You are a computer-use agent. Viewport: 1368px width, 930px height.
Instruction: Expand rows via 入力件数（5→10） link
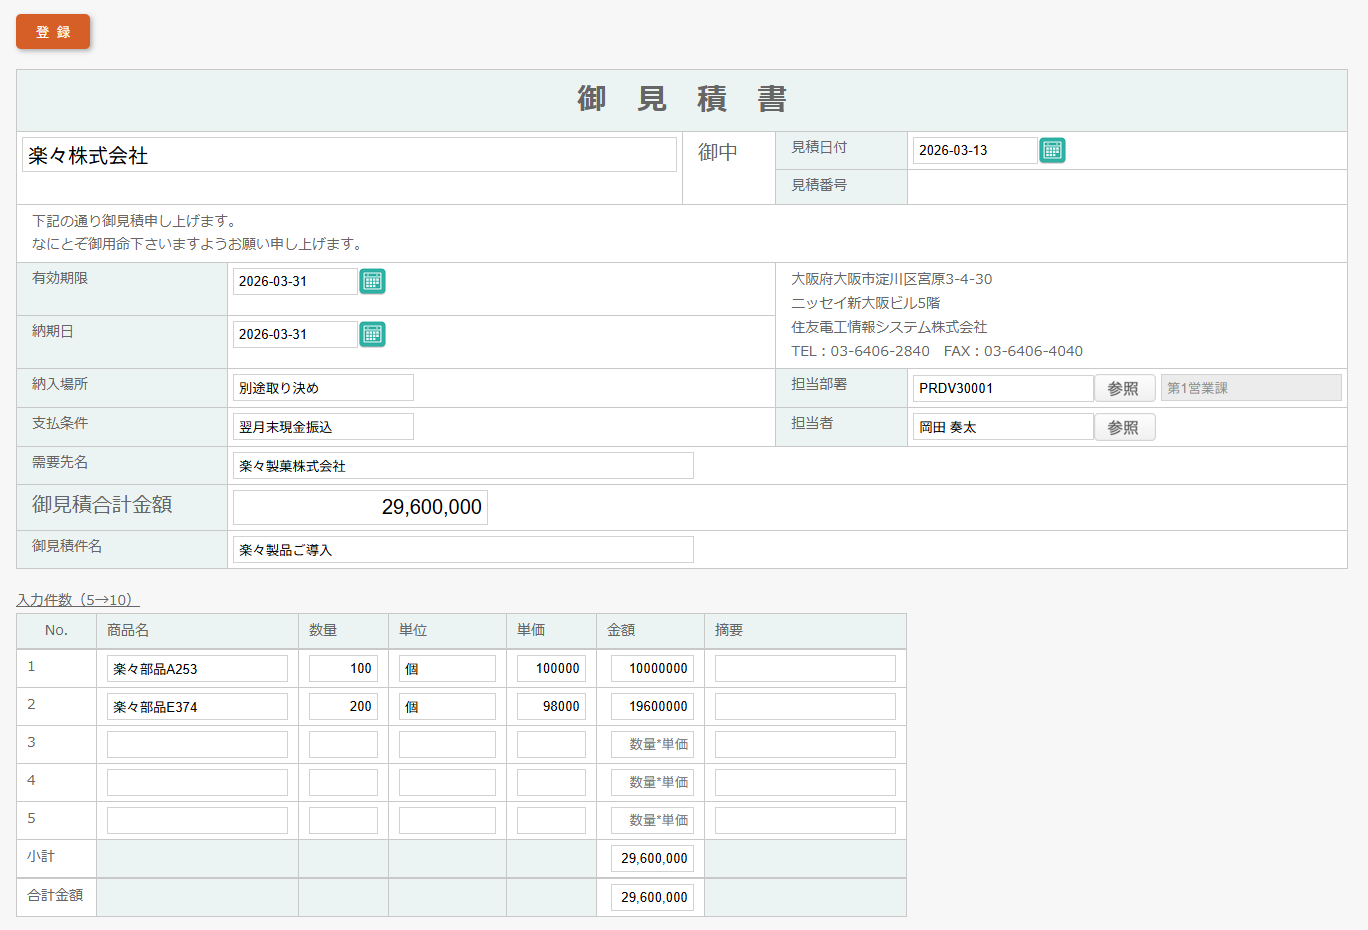(x=78, y=600)
